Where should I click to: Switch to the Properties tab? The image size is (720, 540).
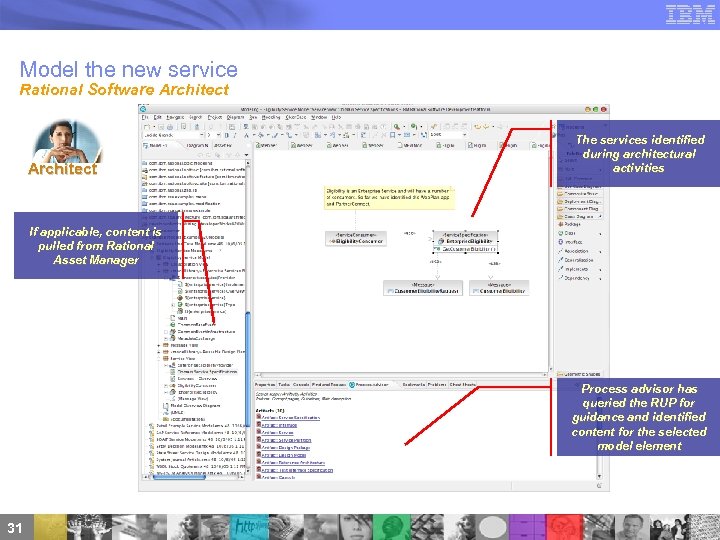[265, 385]
